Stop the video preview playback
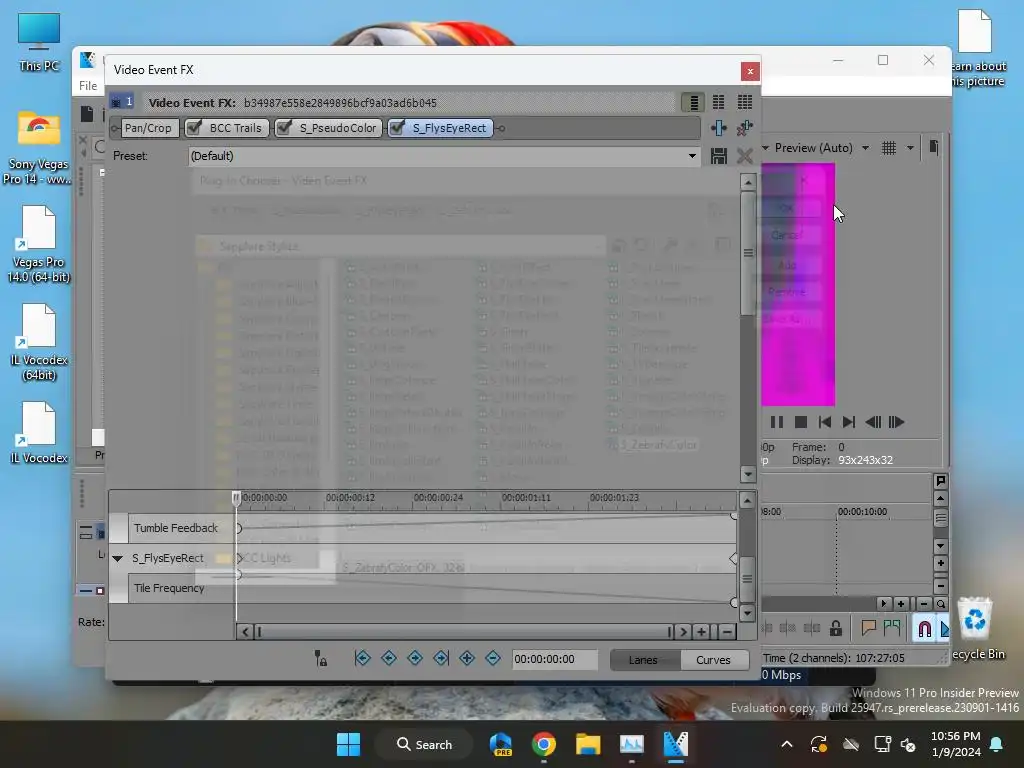1024x768 pixels. click(801, 423)
